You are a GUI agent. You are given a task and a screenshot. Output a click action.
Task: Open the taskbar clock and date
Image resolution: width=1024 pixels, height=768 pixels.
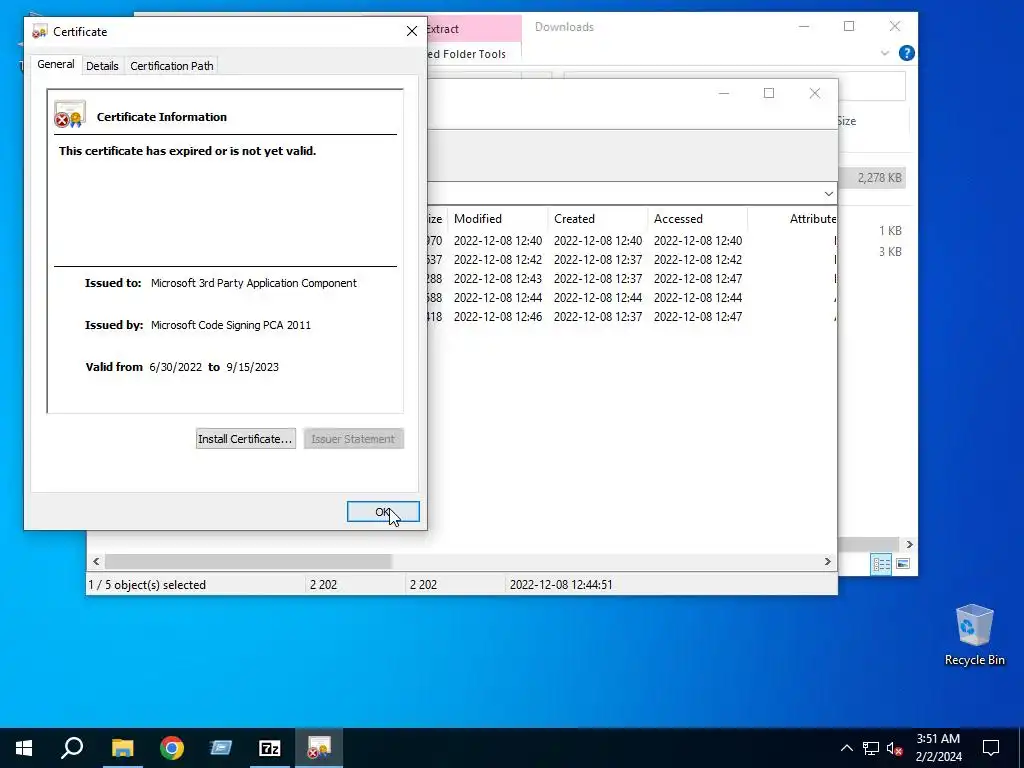tap(938, 748)
